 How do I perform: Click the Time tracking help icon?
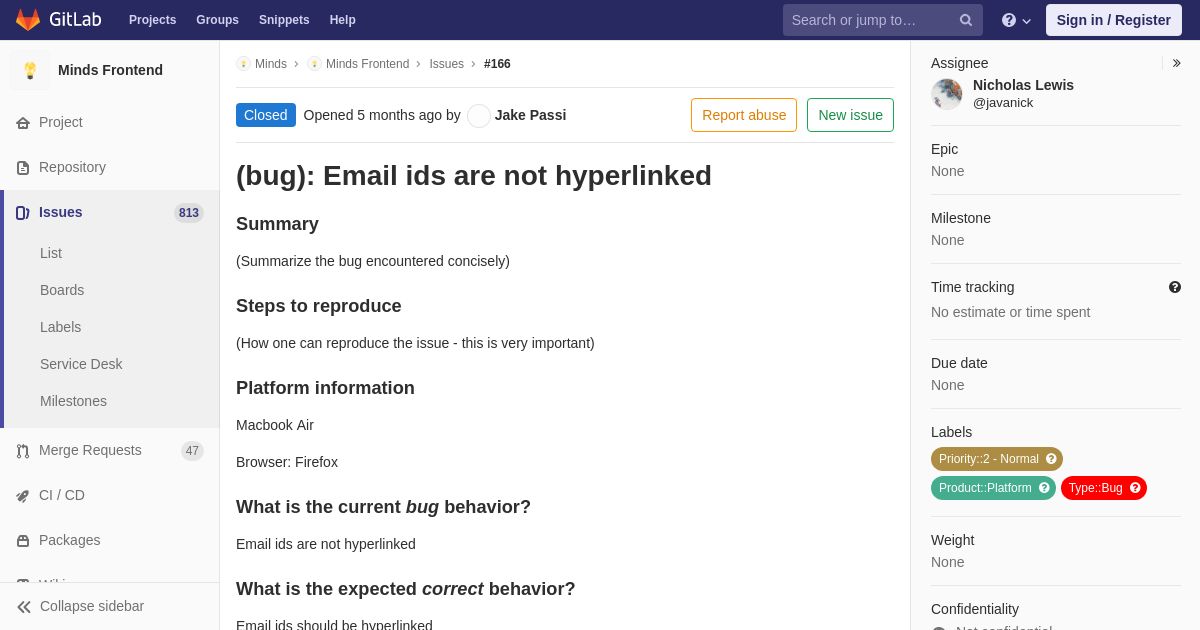tap(1175, 287)
